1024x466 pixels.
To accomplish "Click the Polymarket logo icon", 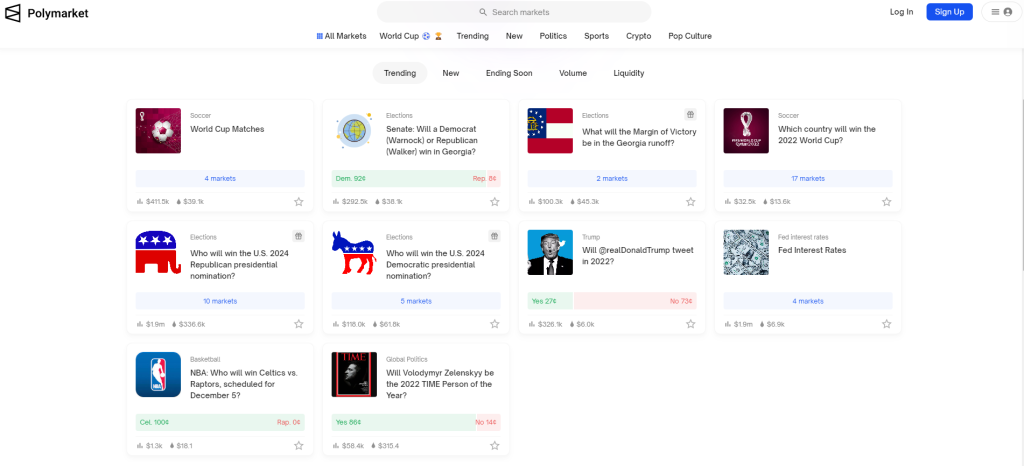I will pos(12,12).
